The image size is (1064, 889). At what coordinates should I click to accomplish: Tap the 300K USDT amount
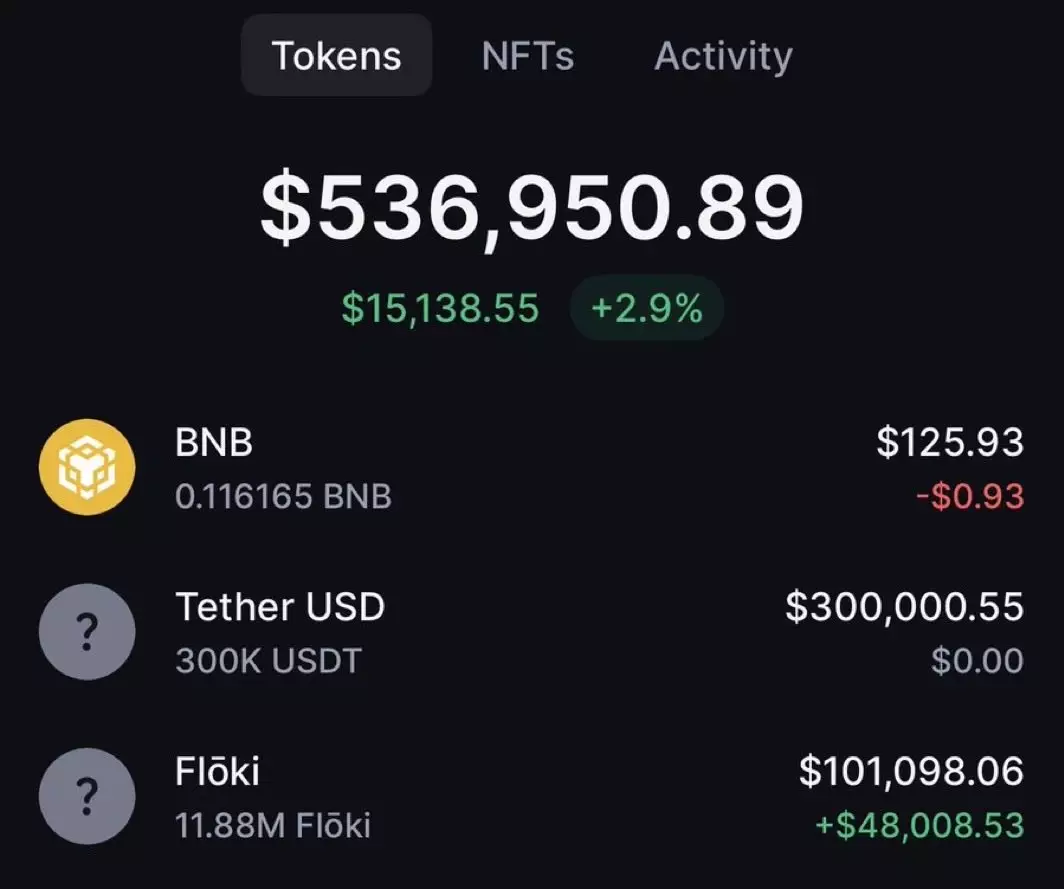[x=268, y=660]
